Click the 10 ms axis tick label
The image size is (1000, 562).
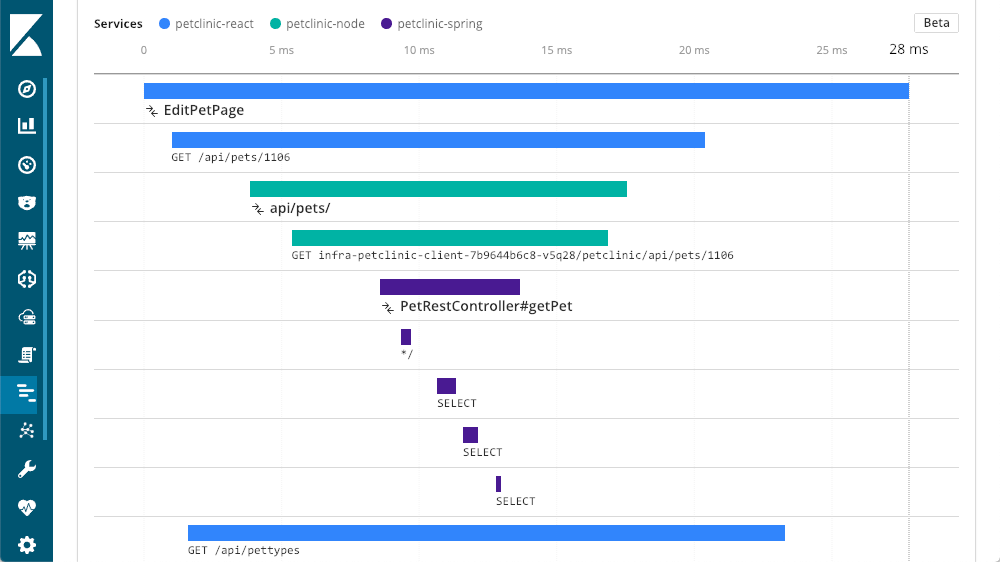coord(419,50)
